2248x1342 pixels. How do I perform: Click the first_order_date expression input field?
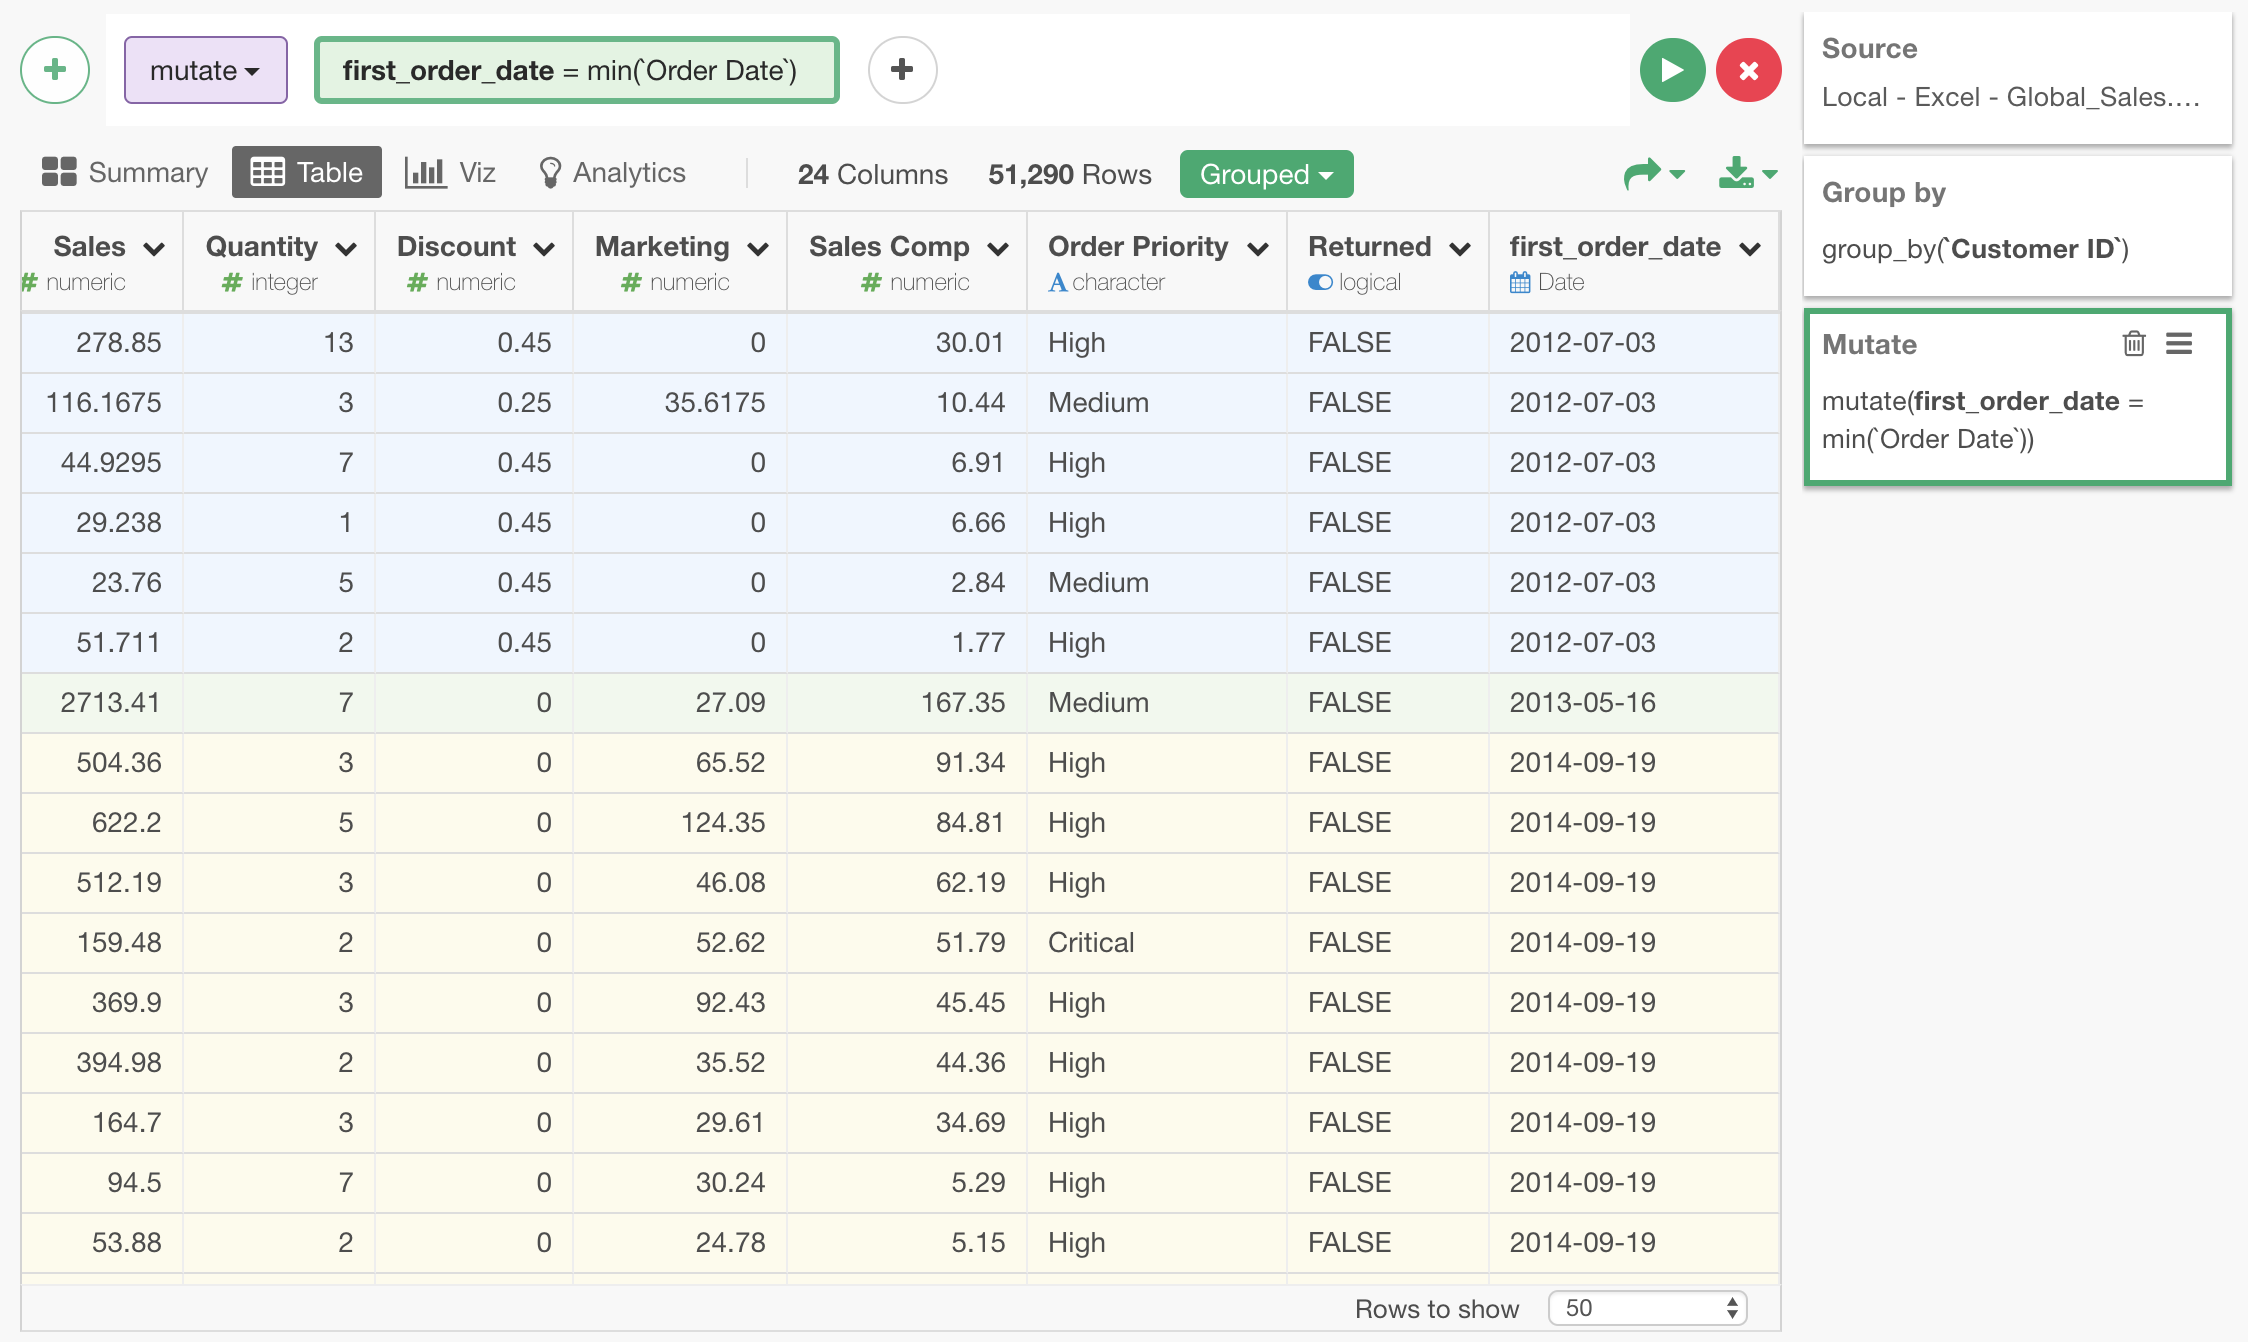pyautogui.click(x=576, y=70)
